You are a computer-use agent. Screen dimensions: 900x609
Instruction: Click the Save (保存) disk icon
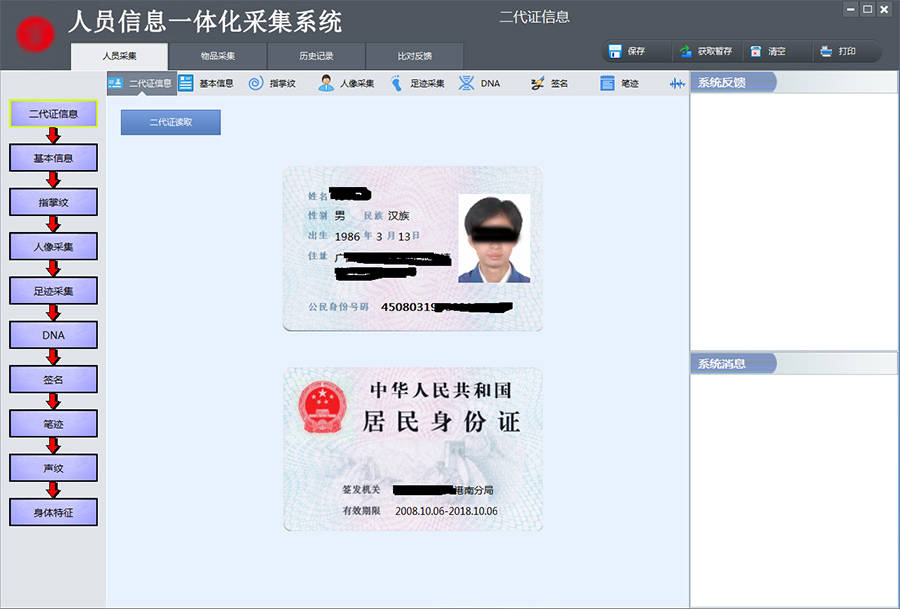tap(615, 52)
